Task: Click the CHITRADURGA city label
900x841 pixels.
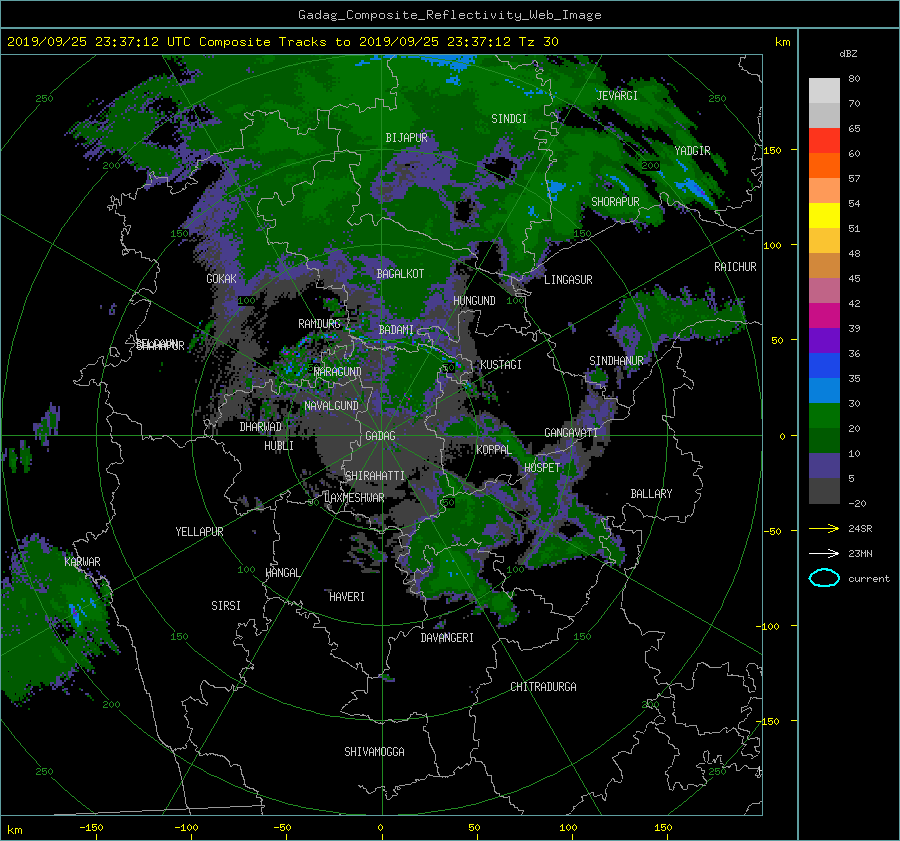Action: pyautogui.click(x=543, y=687)
